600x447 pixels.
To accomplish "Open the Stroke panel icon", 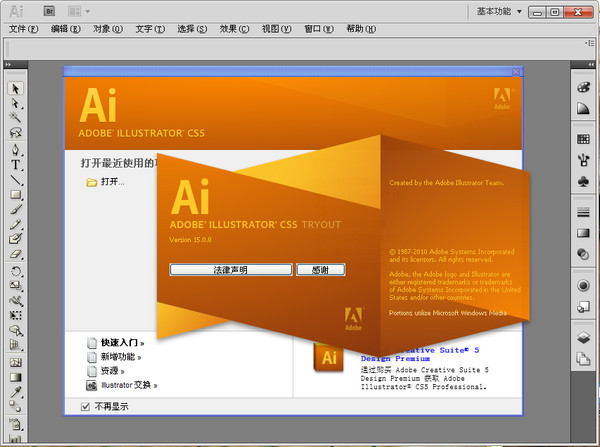I will [x=584, y=212].
